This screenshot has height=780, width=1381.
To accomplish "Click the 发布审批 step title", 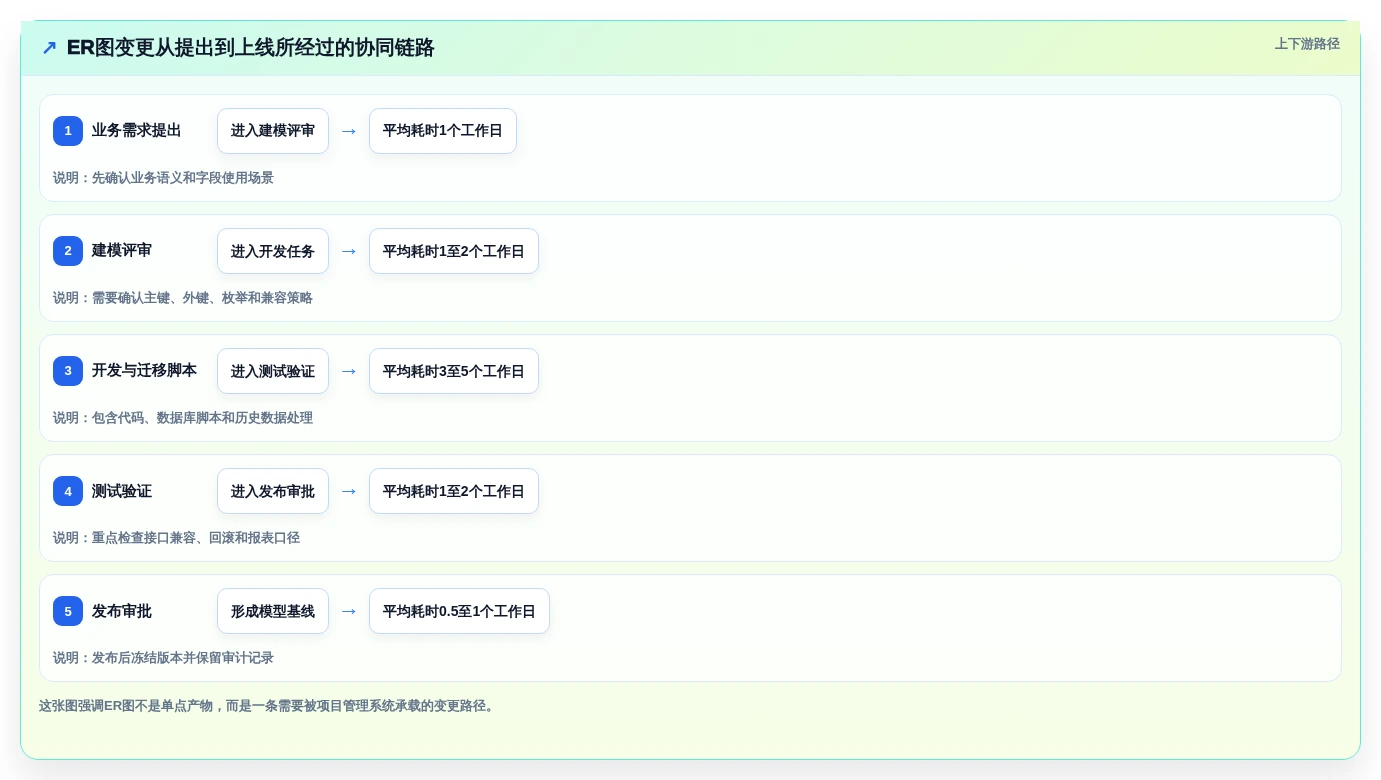I will point(122,610).
